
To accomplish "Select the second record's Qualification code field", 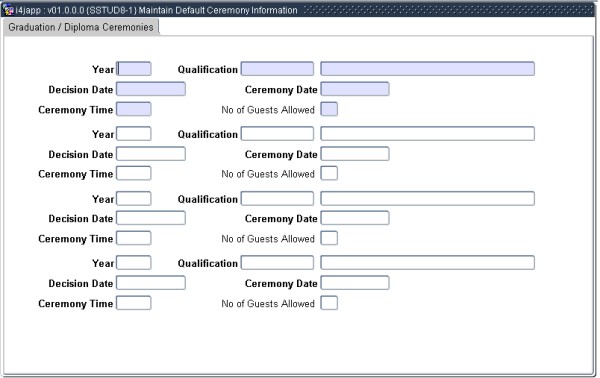I will (x=277, y=134).
